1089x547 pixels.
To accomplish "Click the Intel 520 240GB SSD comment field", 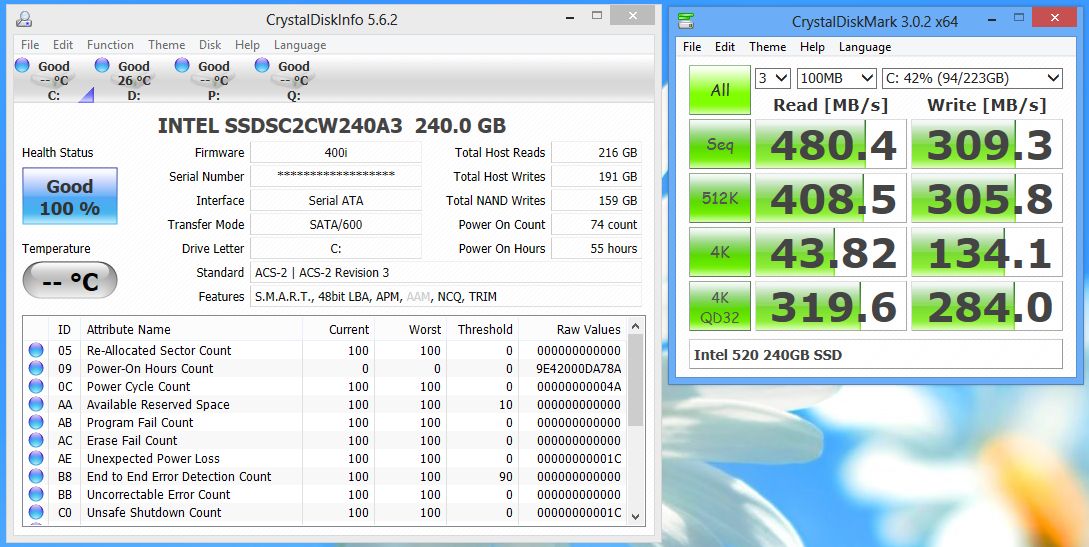I will (x=875, y=355).
